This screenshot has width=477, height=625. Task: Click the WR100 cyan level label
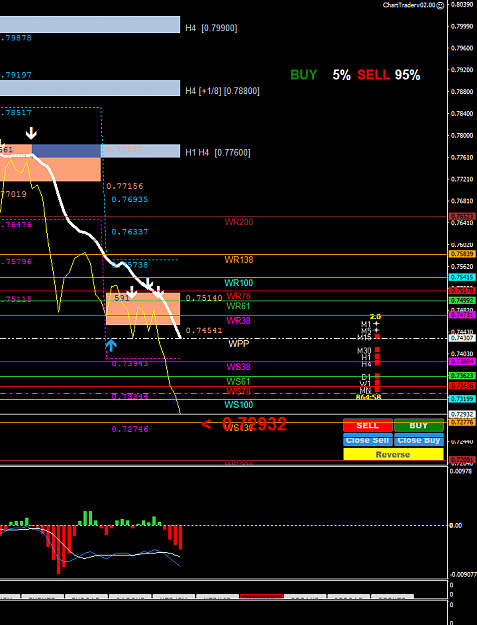239,283
